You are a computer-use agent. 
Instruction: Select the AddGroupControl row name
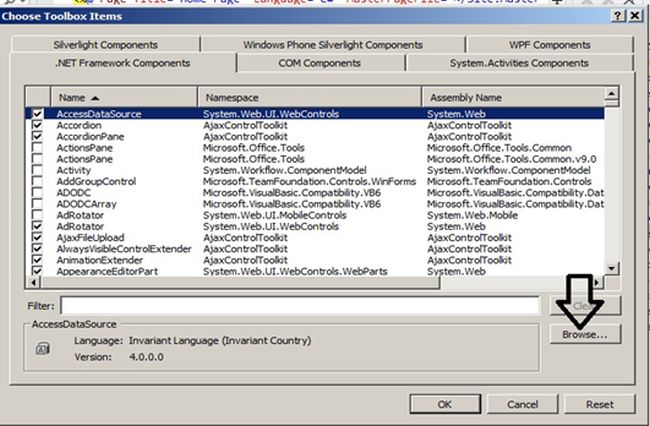click(x=96, y=182)
